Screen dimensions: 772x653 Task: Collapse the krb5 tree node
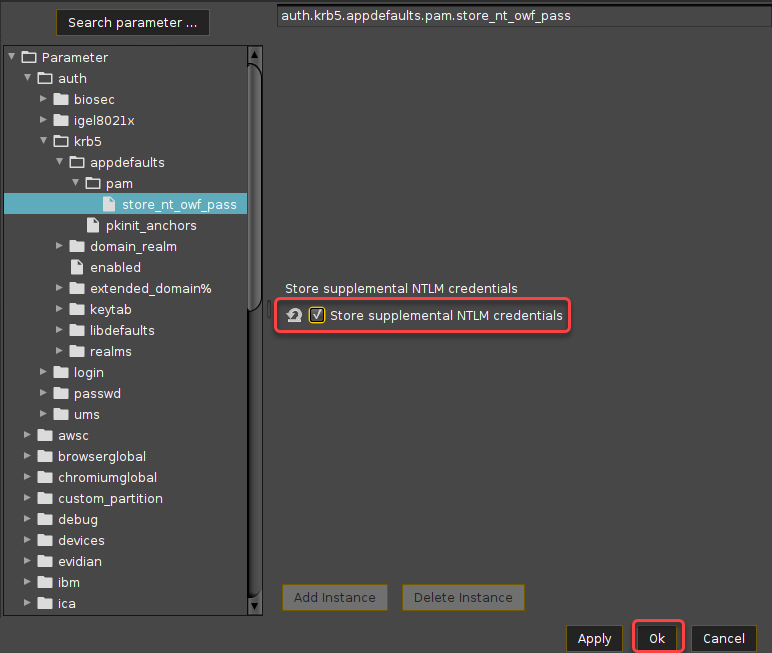pyautogui.click(x=44, y=141)
